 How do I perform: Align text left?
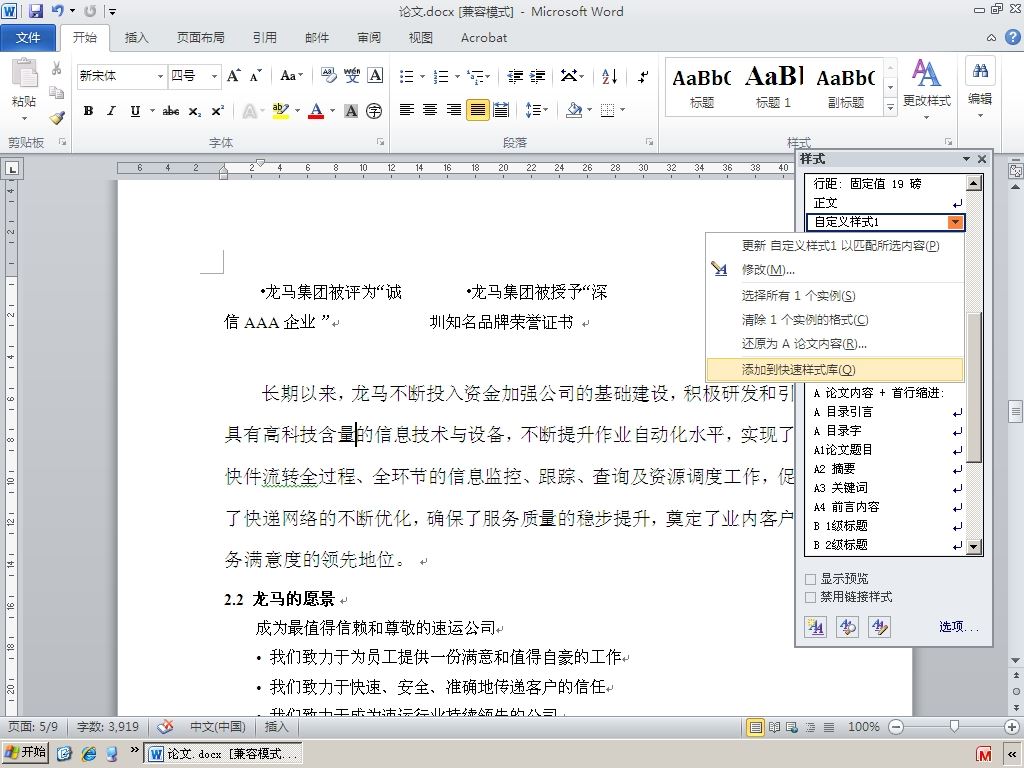[x=407, y=110]
